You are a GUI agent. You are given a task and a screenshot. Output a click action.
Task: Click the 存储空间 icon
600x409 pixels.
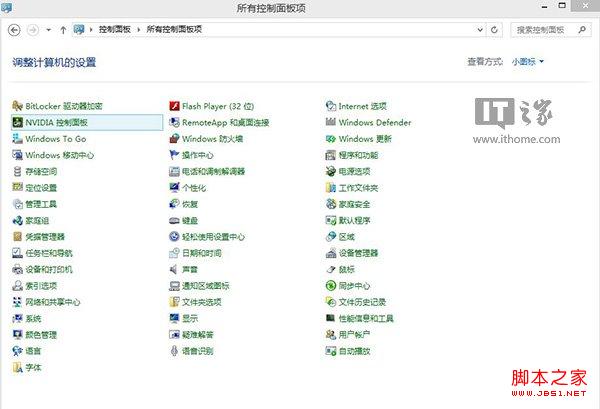(18, 171)
